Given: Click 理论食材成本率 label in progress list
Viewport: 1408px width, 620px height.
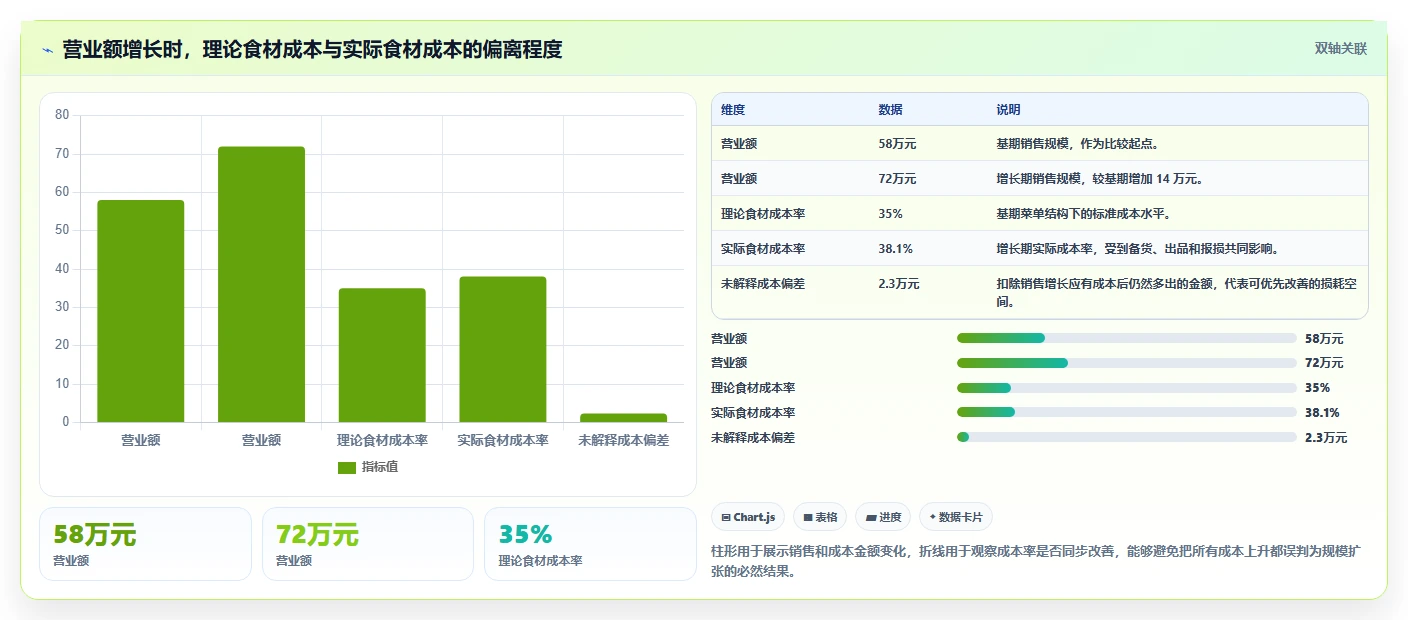Looking at the screenshot, I should point(753,388).
